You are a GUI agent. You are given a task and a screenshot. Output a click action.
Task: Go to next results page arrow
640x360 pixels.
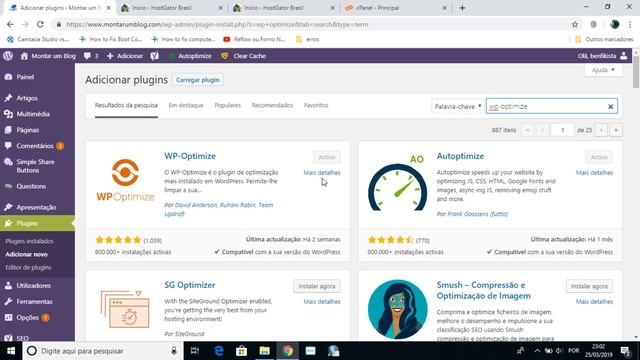(x=601, y=130)
